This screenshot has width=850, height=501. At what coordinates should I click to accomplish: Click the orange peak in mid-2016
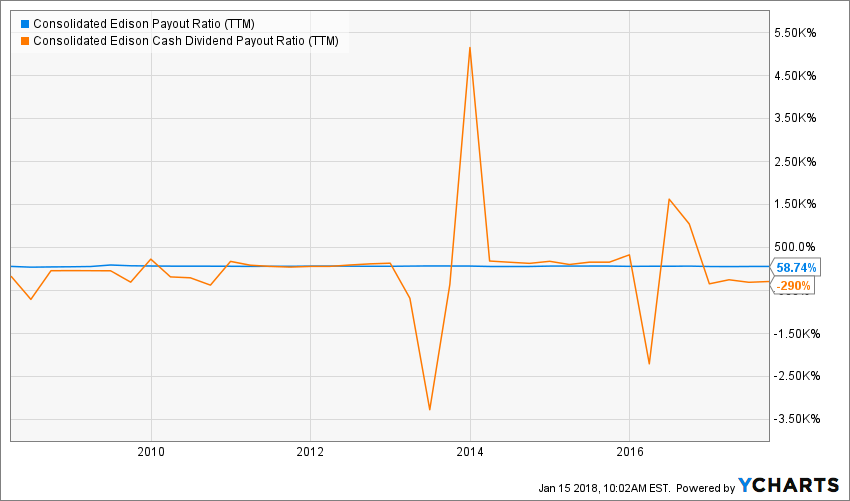[x=669, y=200]
